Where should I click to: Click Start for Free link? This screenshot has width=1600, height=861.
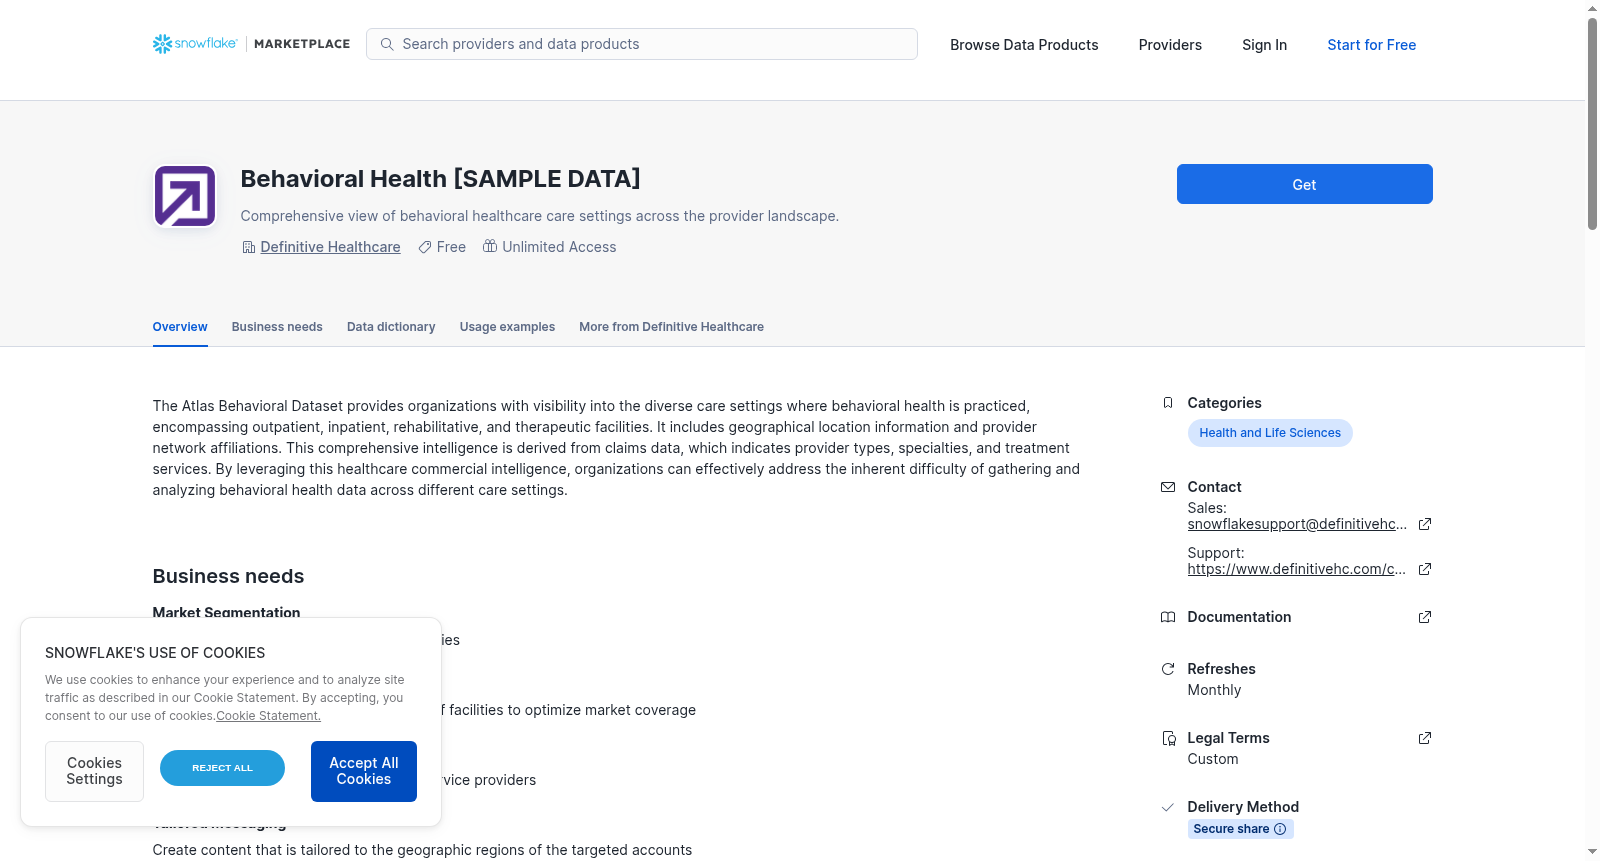1371,45
